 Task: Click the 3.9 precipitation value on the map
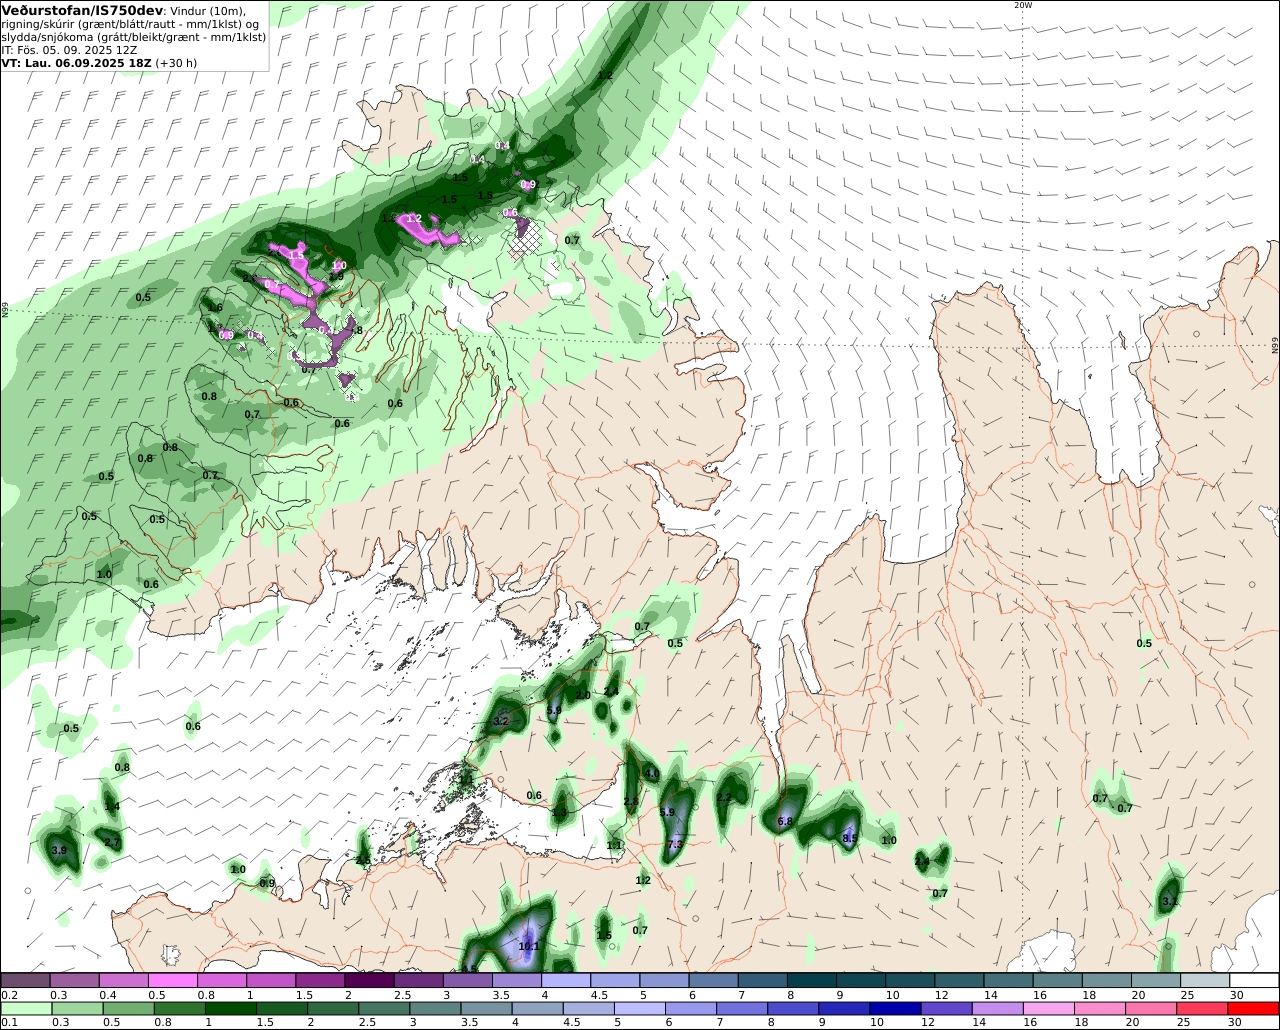pos(59,850)
